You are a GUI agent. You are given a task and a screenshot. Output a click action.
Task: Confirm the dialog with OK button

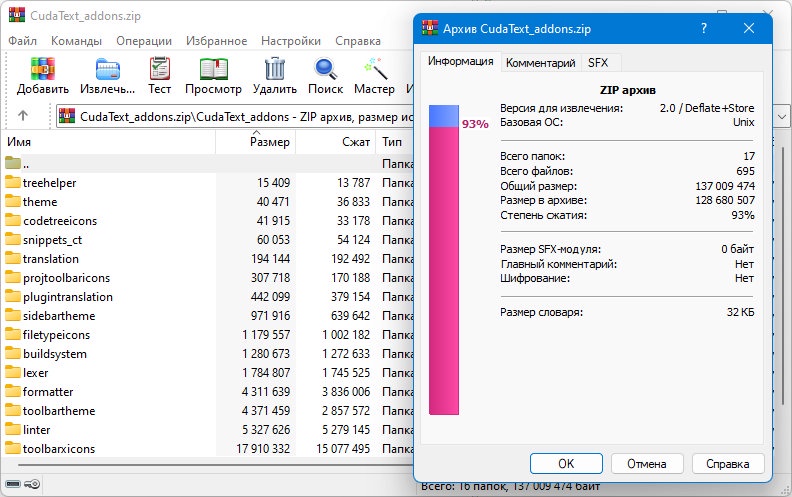(x=566, y=464)
